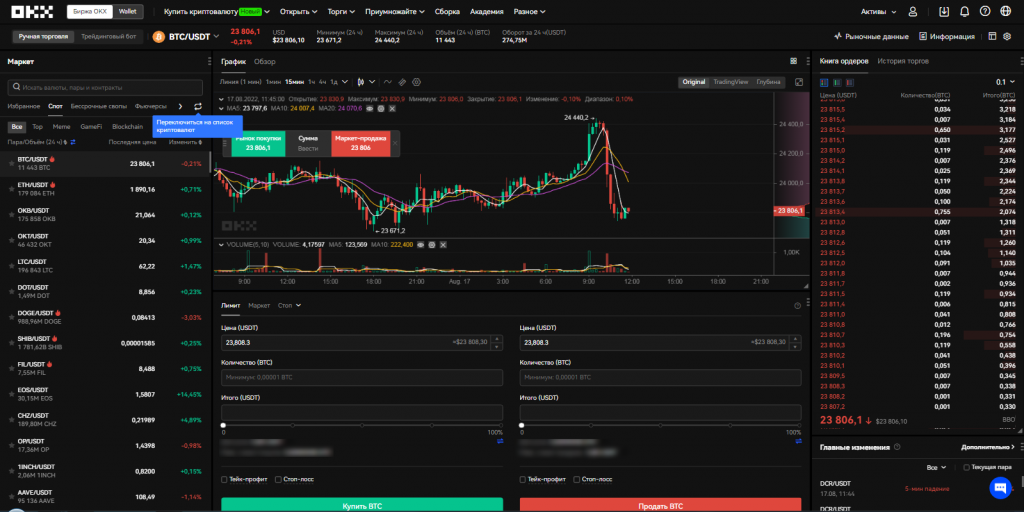Screen dimensions: 1024x512
Task: Click the candlestick chart type icon
Action: (360, 81)
